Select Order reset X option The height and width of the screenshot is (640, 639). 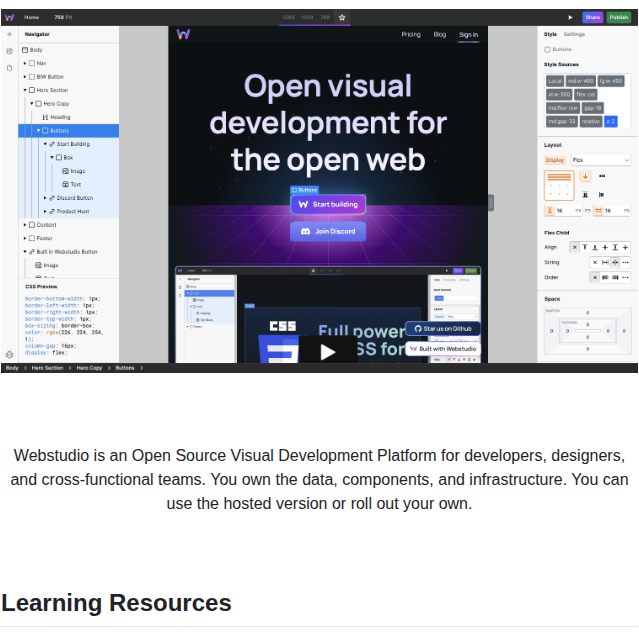point(595,278)
